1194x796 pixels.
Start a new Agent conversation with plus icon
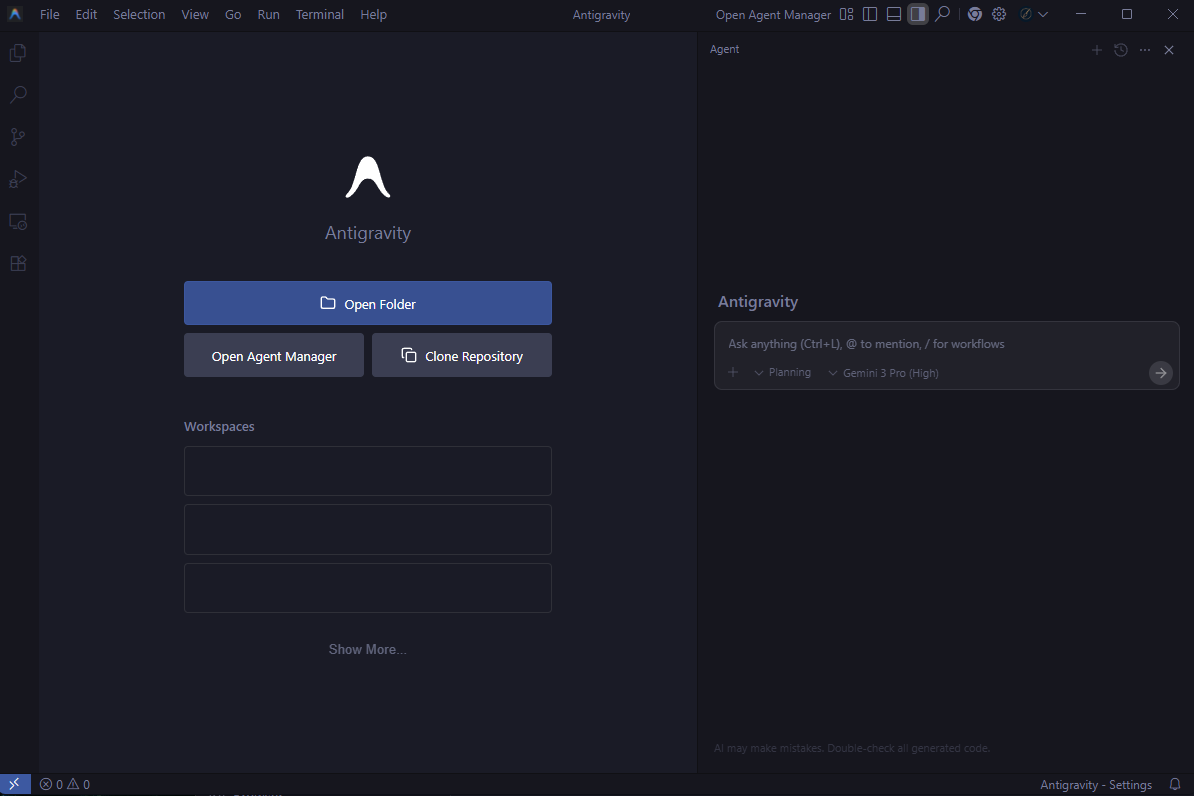tap(1097, 50)
